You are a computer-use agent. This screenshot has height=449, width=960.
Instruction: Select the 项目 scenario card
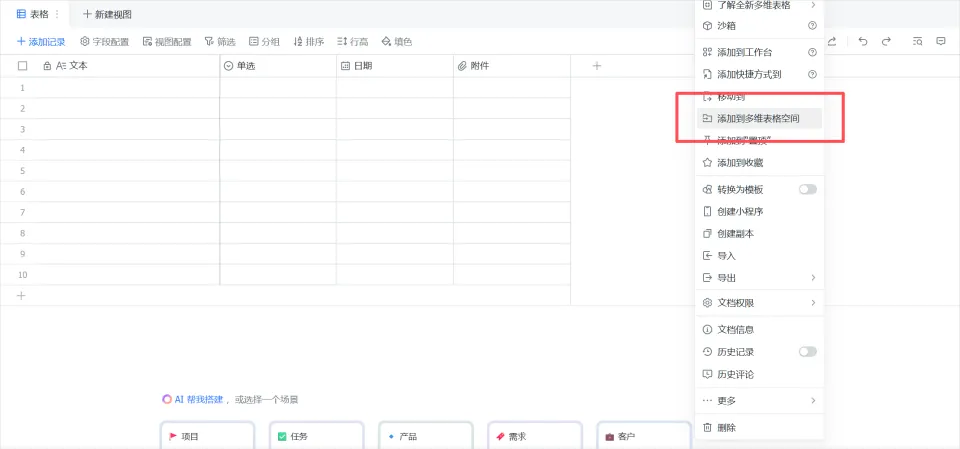point(208,436)
